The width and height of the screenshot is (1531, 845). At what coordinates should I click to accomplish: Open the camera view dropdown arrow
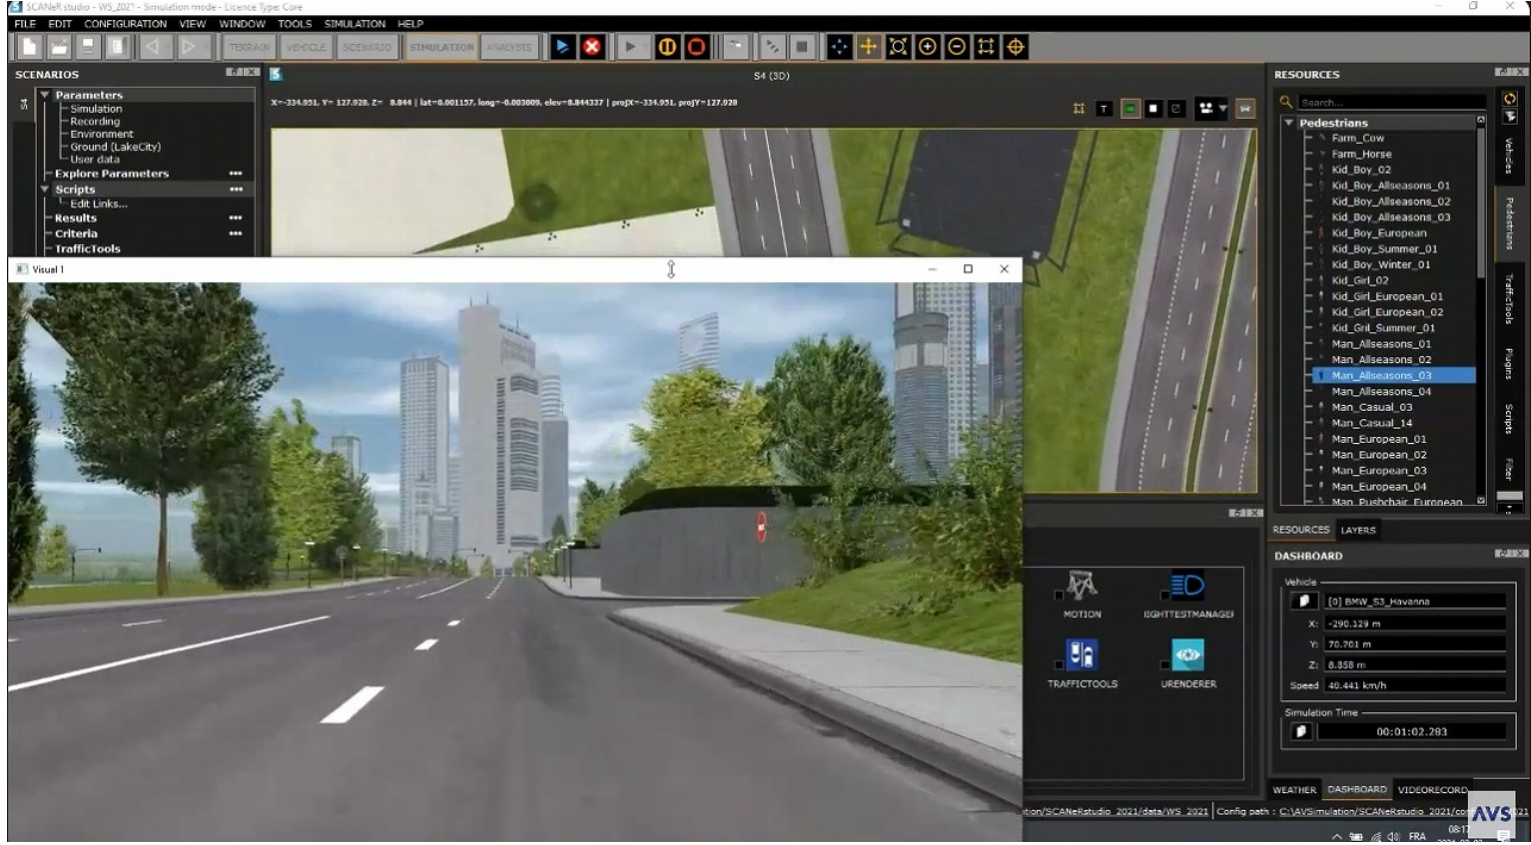click(x=1223, y=109)
